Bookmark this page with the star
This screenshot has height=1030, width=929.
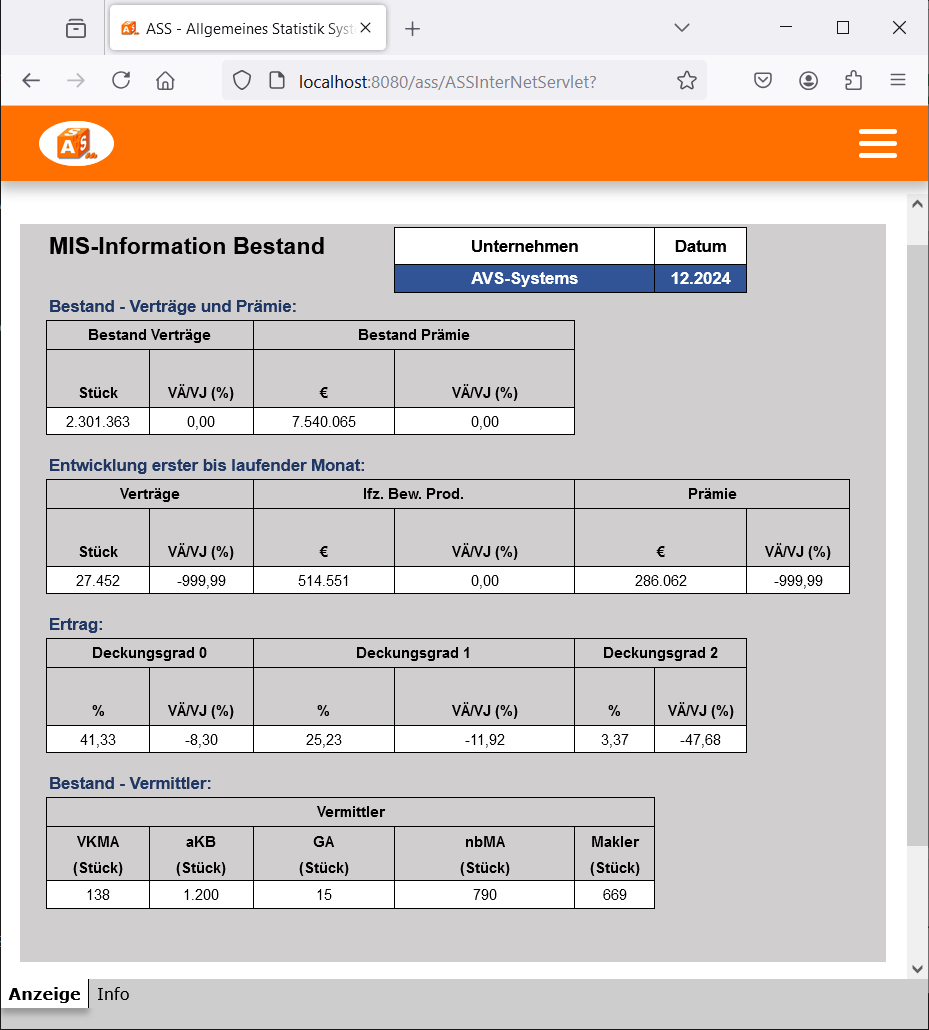[x=687, y=81]
